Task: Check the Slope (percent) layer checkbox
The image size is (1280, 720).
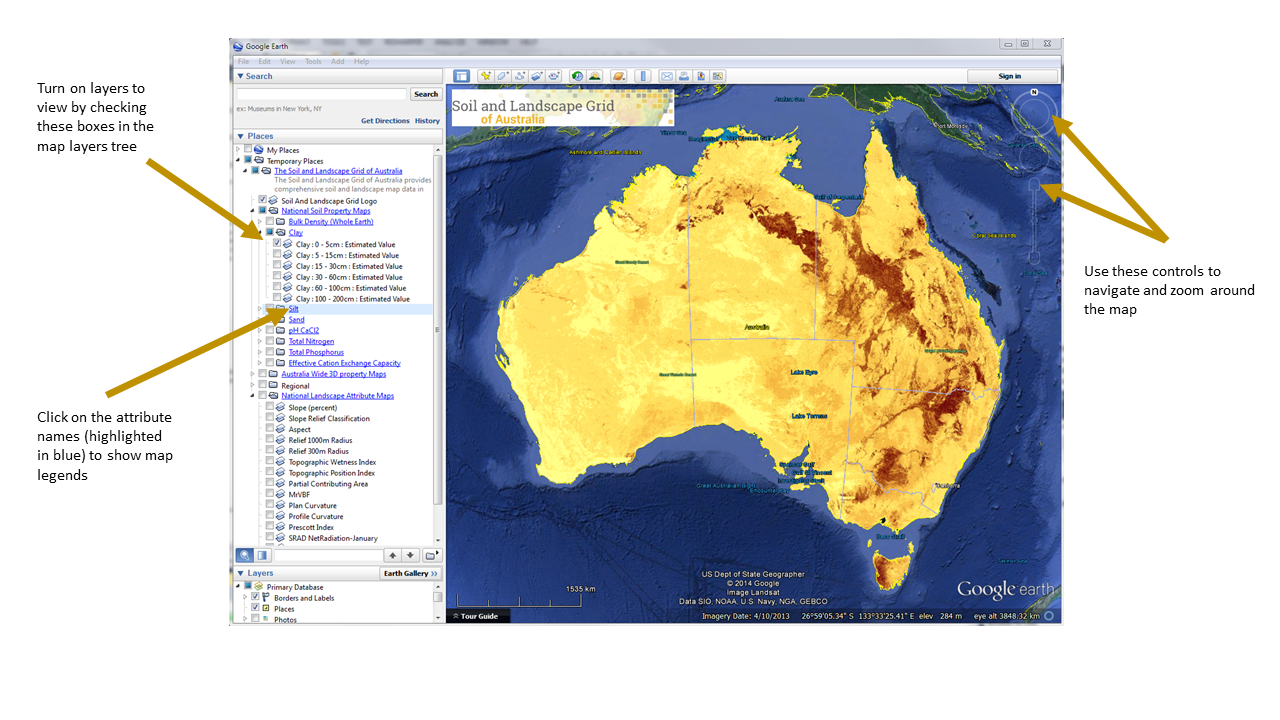Action: click(270, 408)
